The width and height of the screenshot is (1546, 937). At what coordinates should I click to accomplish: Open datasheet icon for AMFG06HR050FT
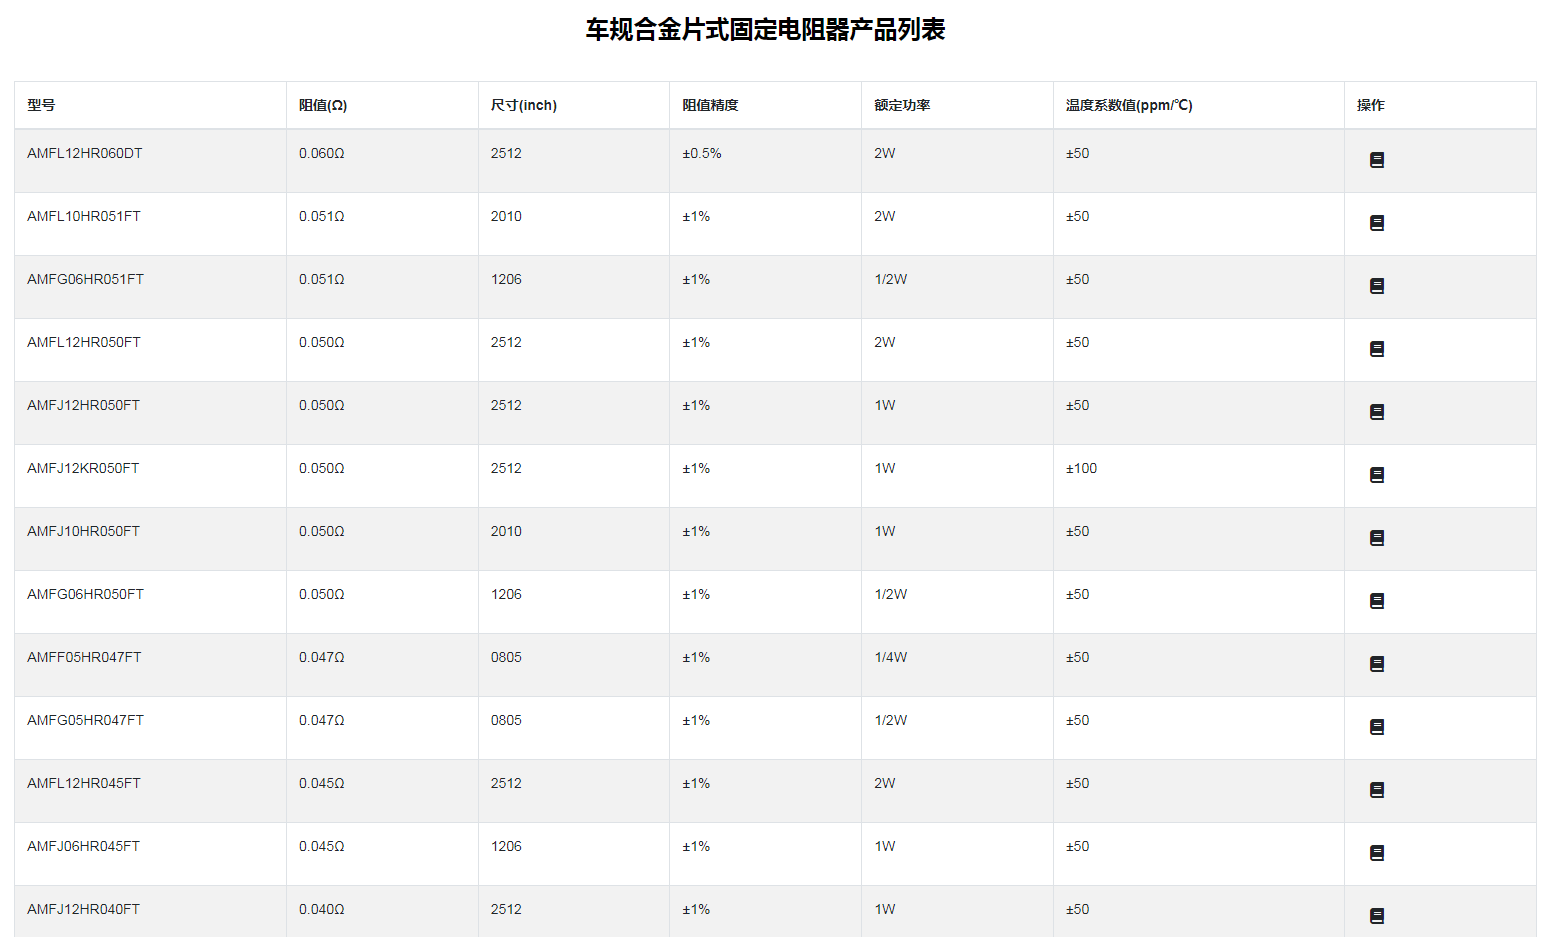point(1377,601)
